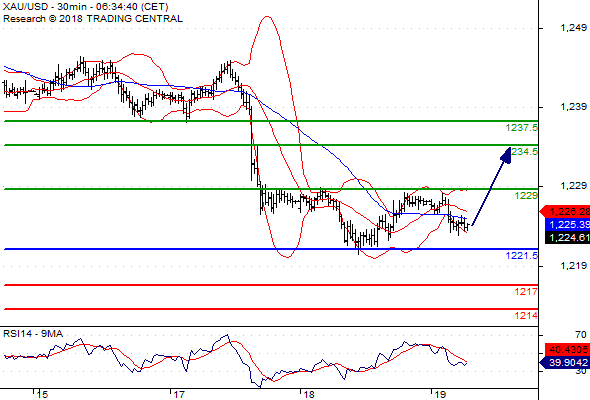The image size is (590, 400).
Task: Click the red 40.4305 RSI value tag
Action: click(567, 350)
